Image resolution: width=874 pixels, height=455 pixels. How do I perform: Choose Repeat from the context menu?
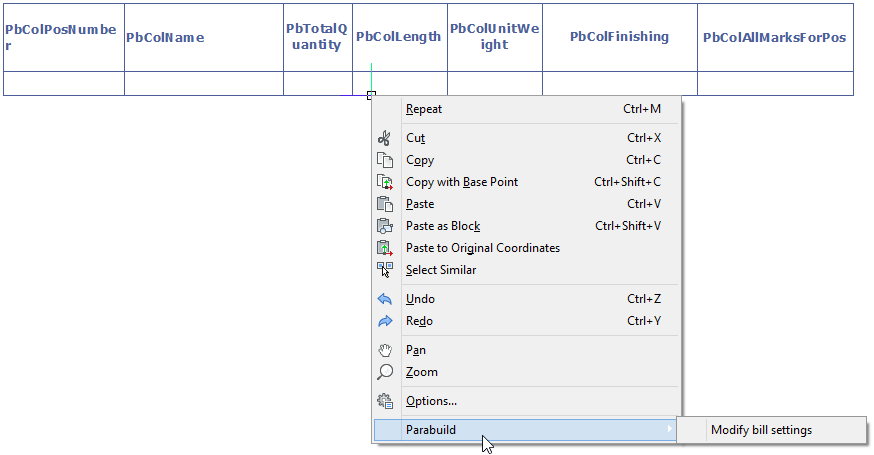(424, 109)
